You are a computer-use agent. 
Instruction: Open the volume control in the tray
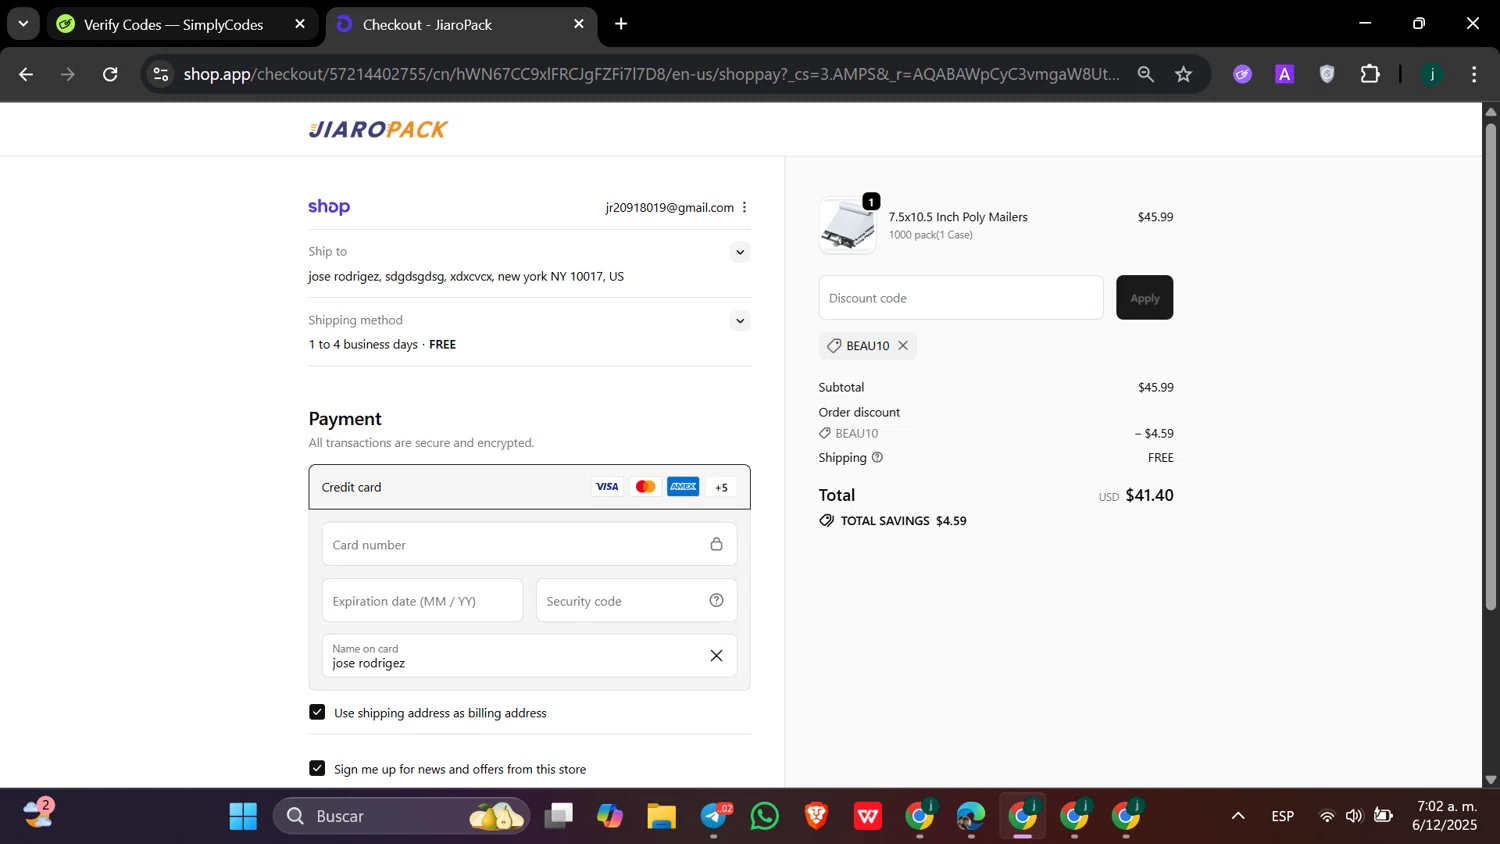1354,816
